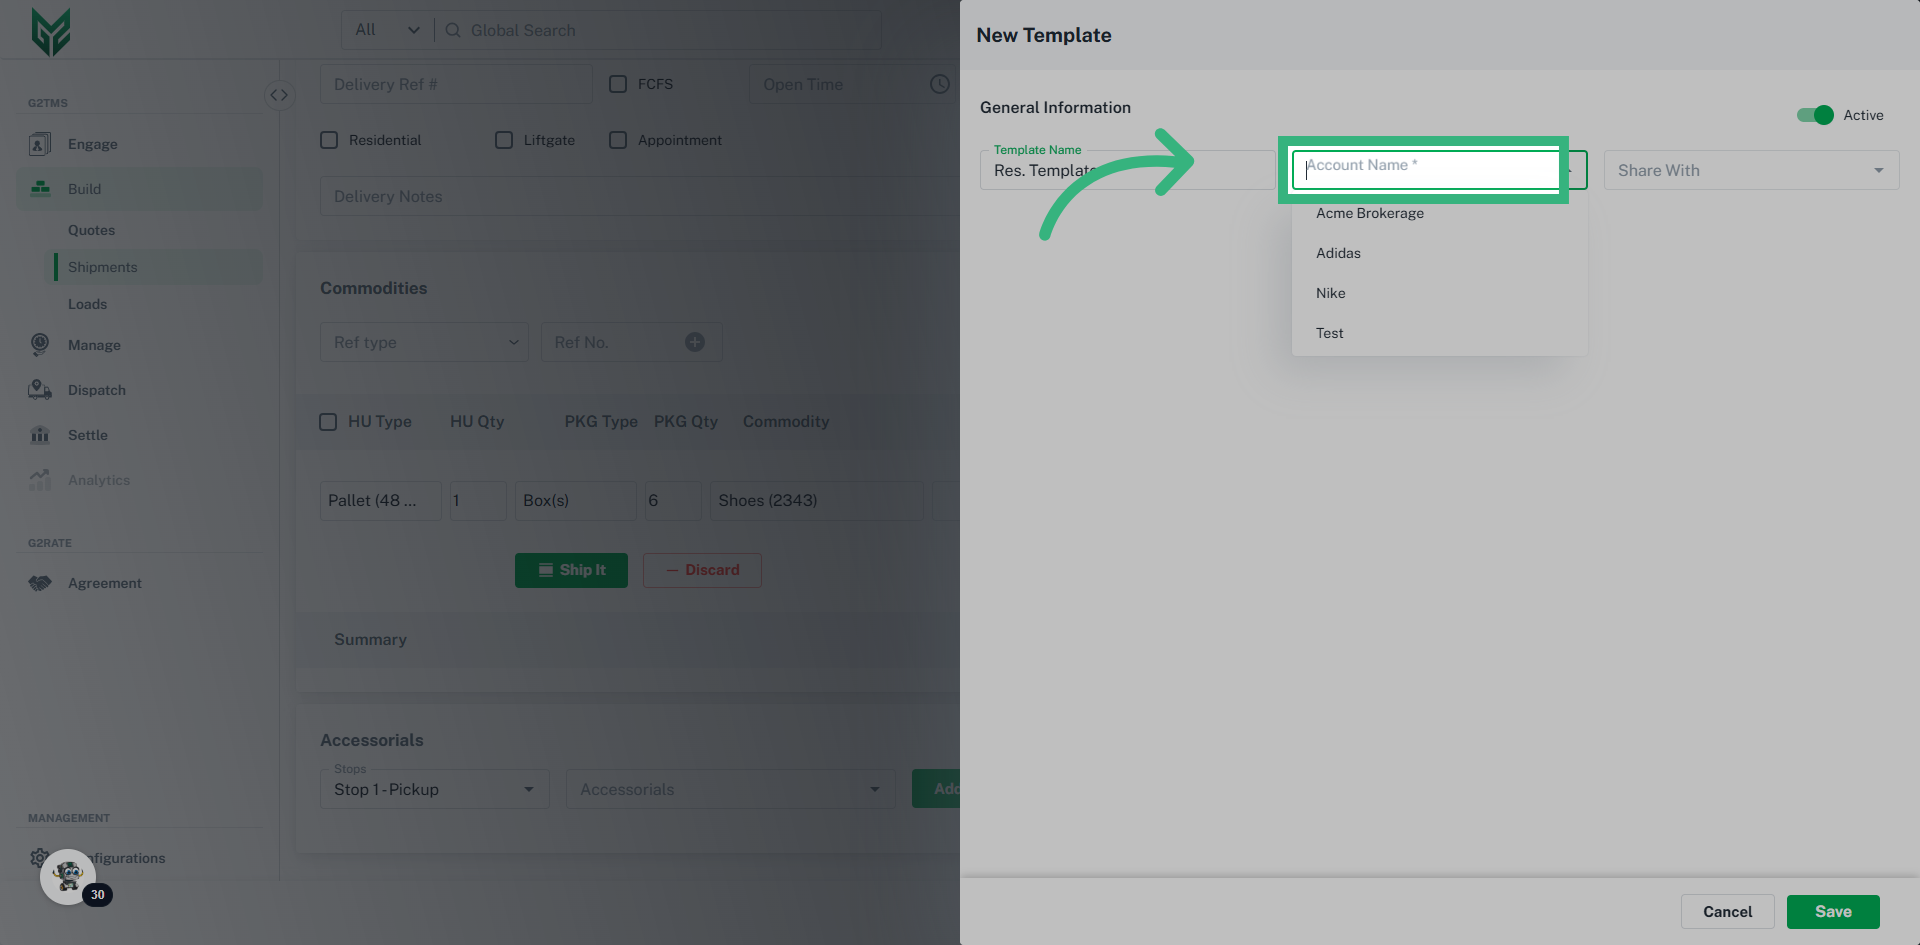Open the Manage section icon
This screenshot has width=1920, height=945.
[39, 344]
